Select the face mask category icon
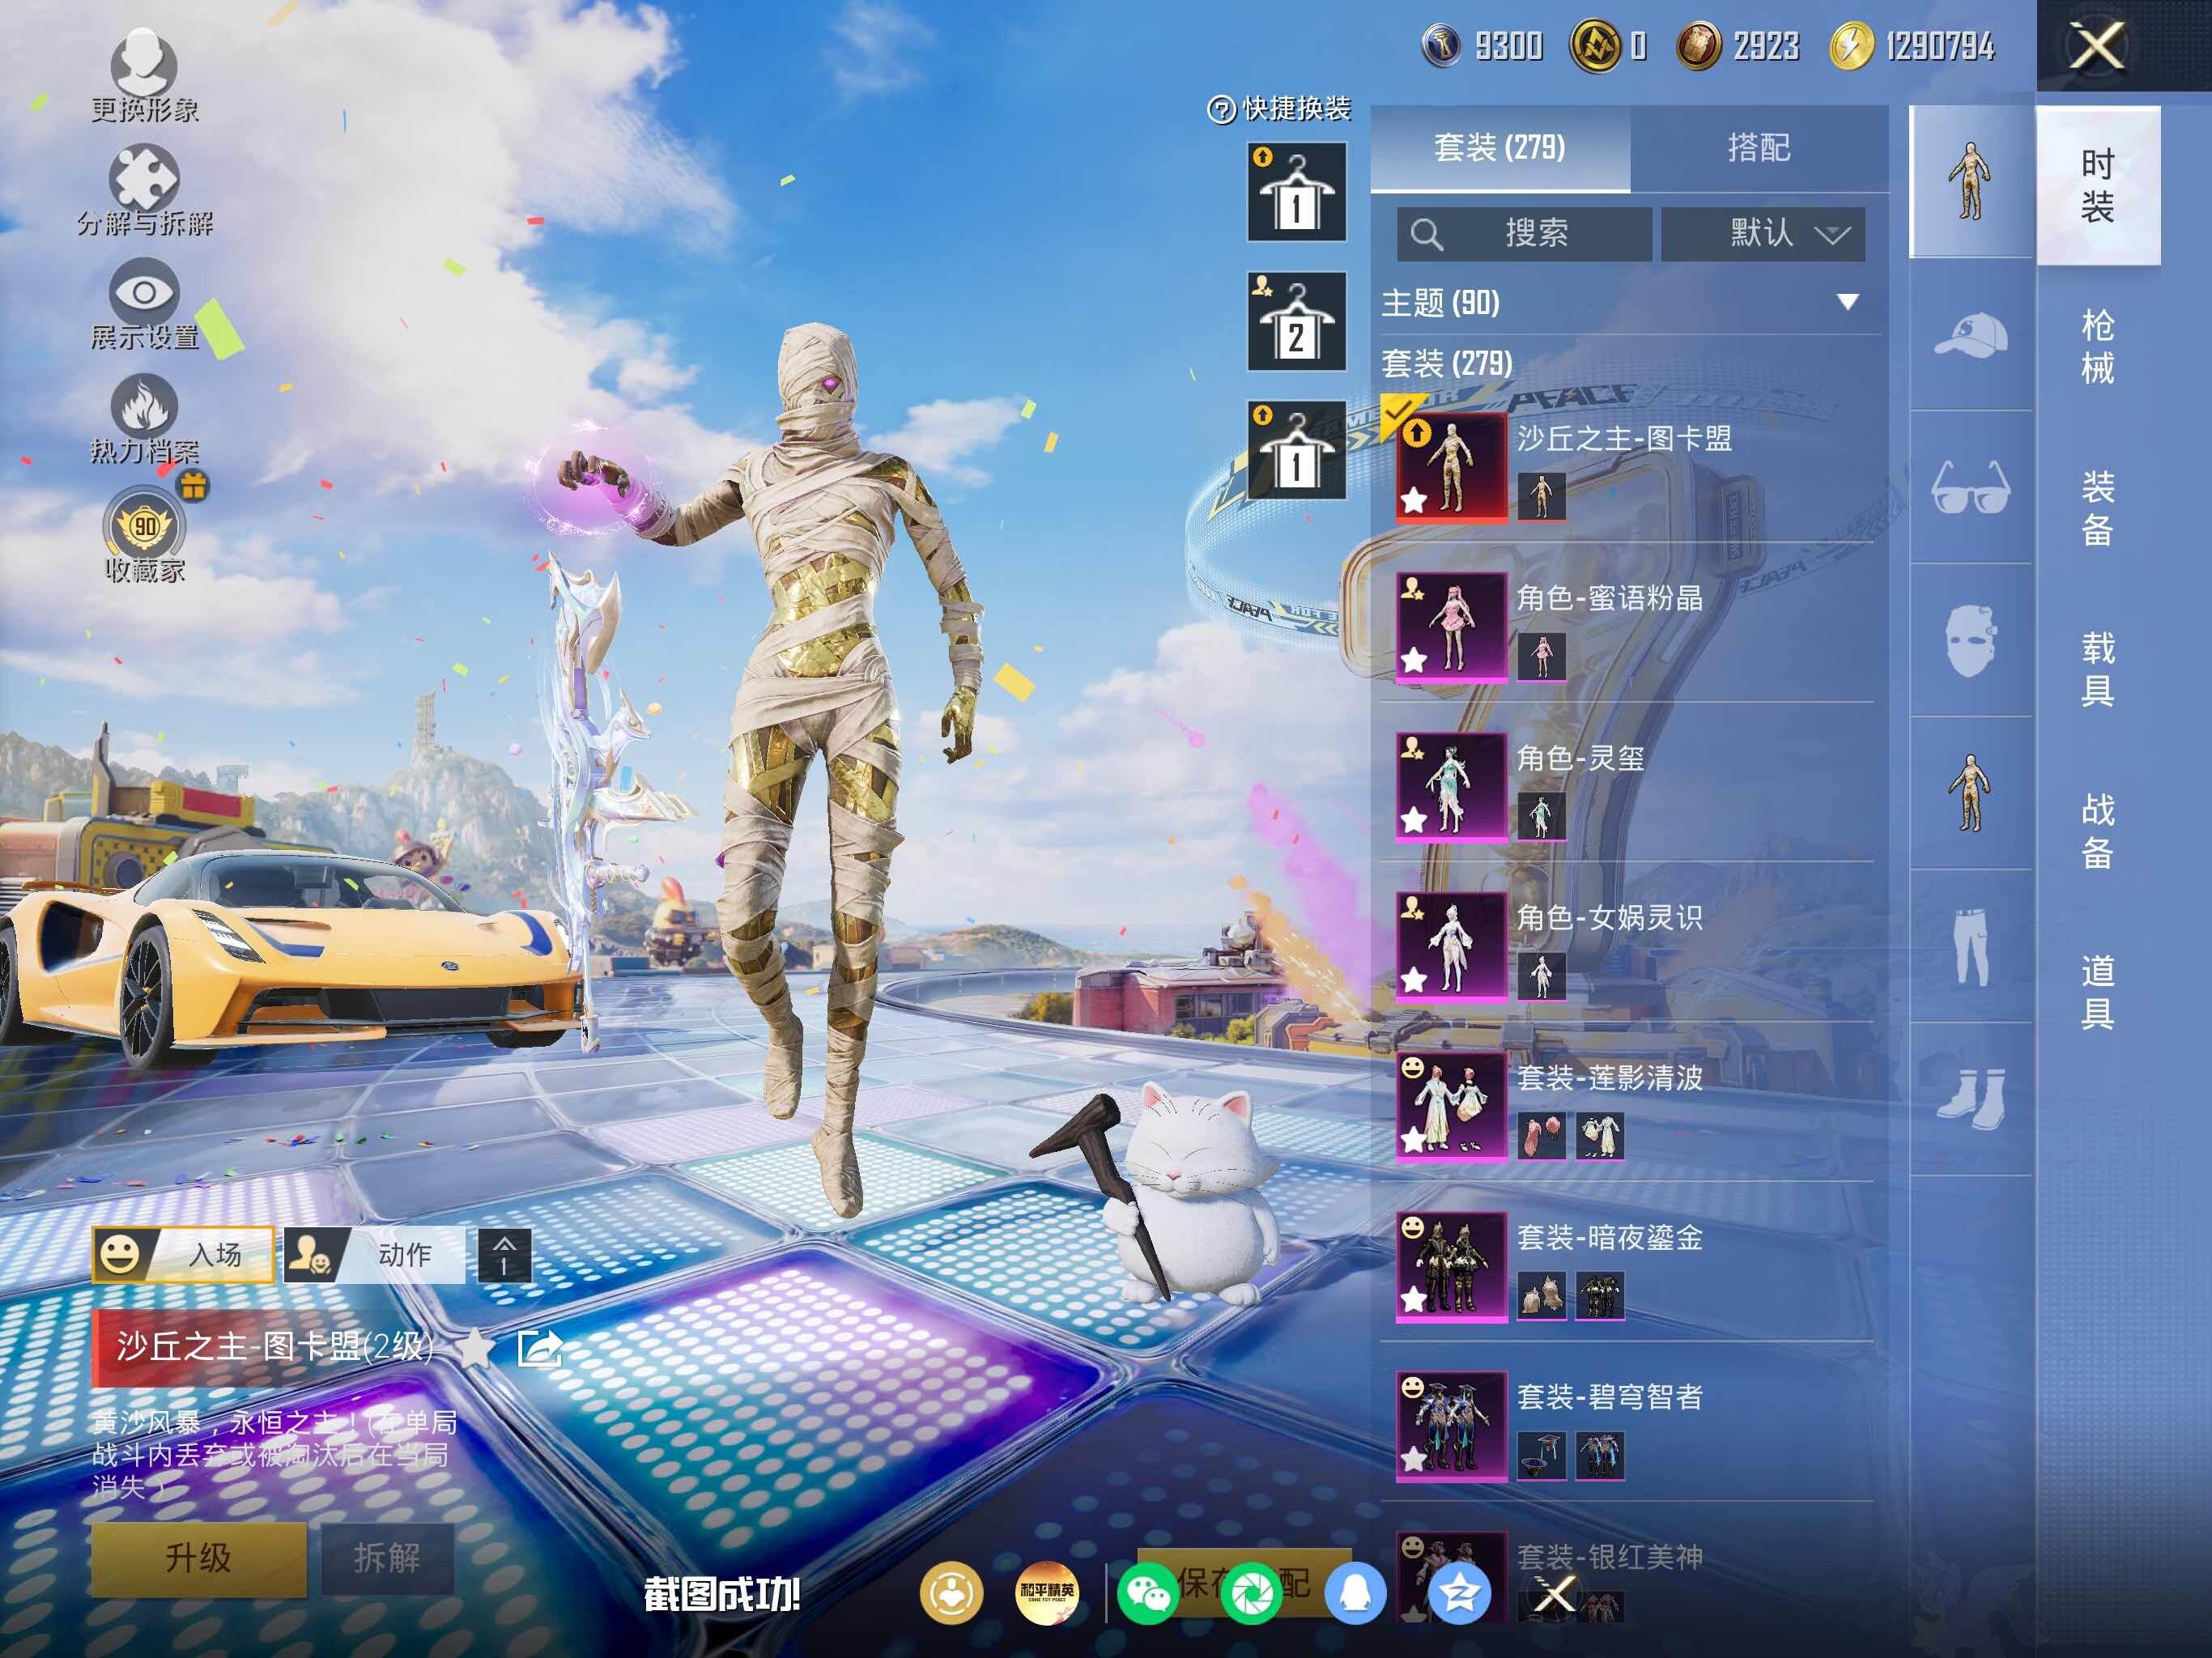The image size is (2212, 1658). pos(1970,641)
